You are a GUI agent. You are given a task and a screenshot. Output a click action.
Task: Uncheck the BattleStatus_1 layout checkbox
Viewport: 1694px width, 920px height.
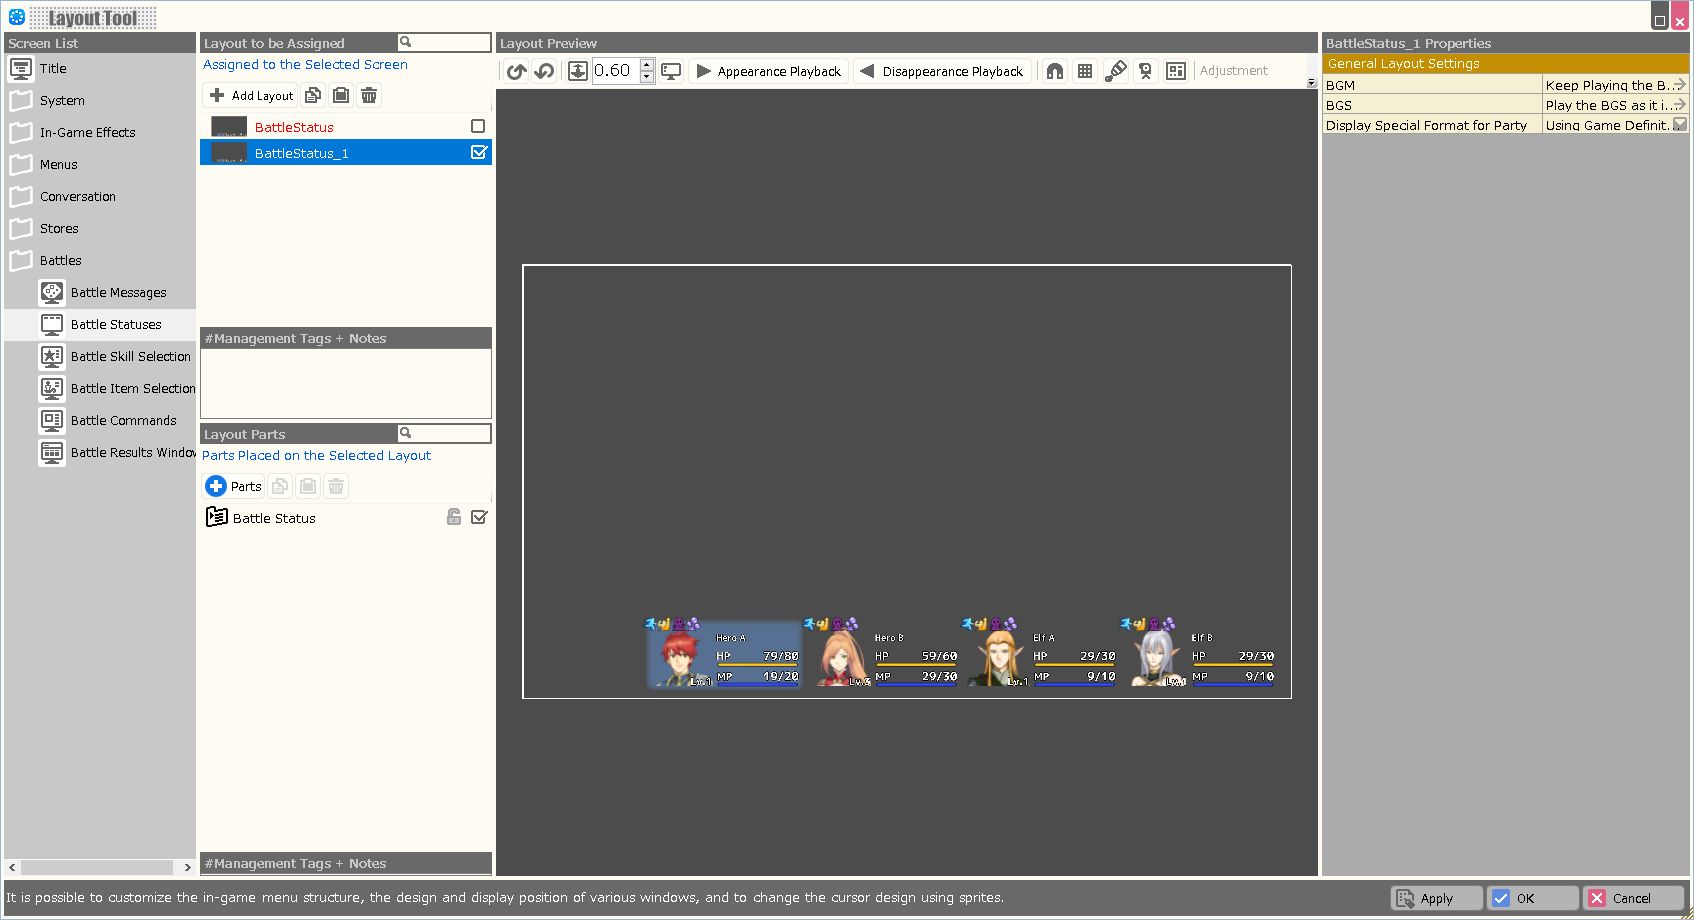click(x=479, y=152)
